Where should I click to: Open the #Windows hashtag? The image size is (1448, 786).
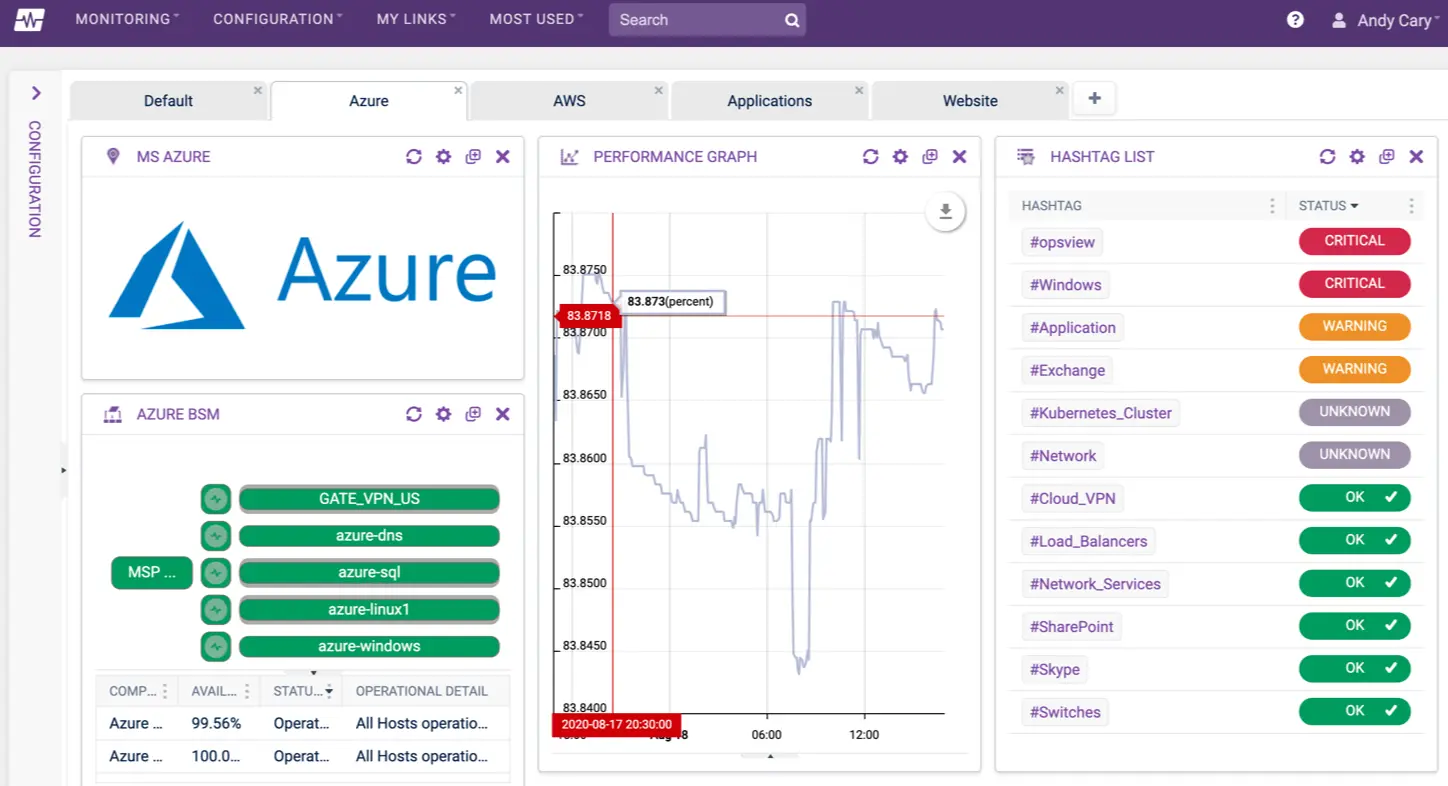1066,285
